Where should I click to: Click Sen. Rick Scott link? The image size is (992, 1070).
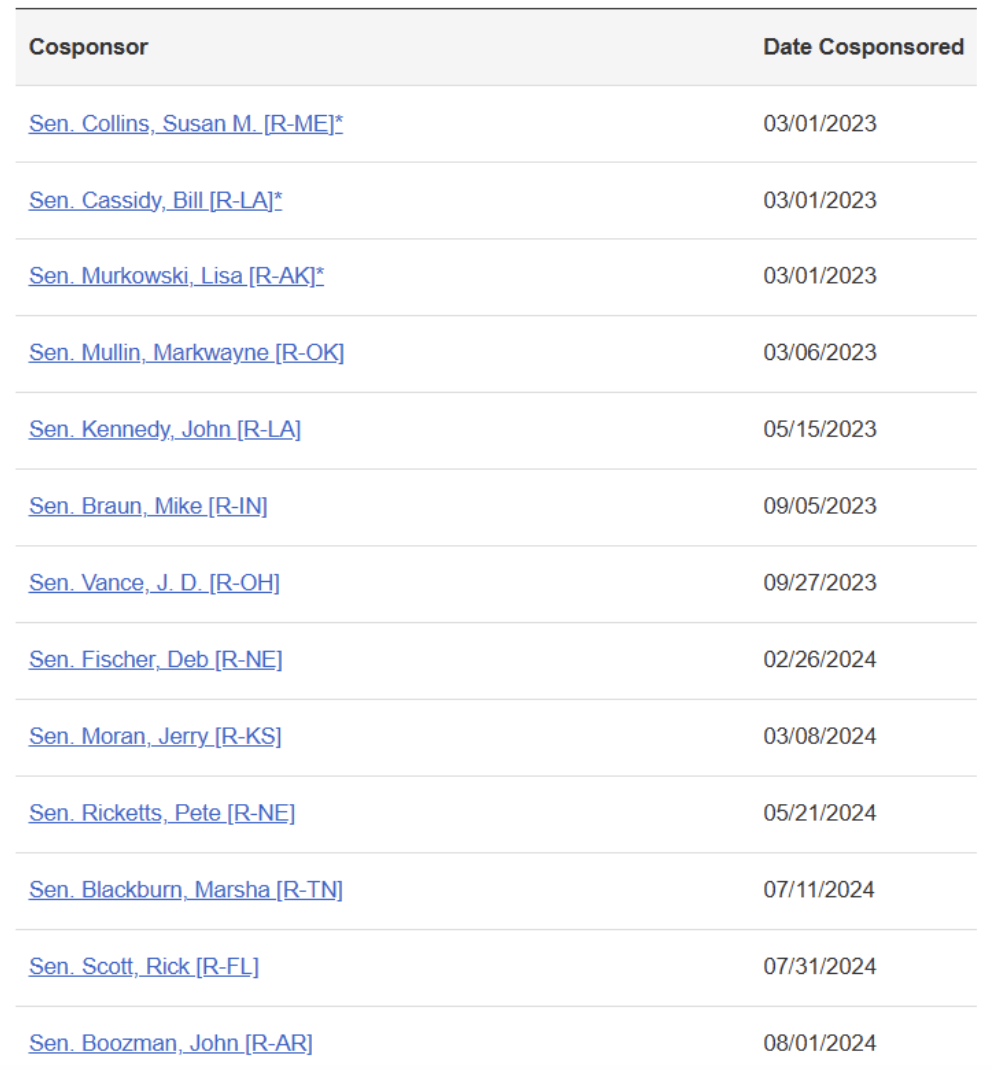(x=143, y=967)
